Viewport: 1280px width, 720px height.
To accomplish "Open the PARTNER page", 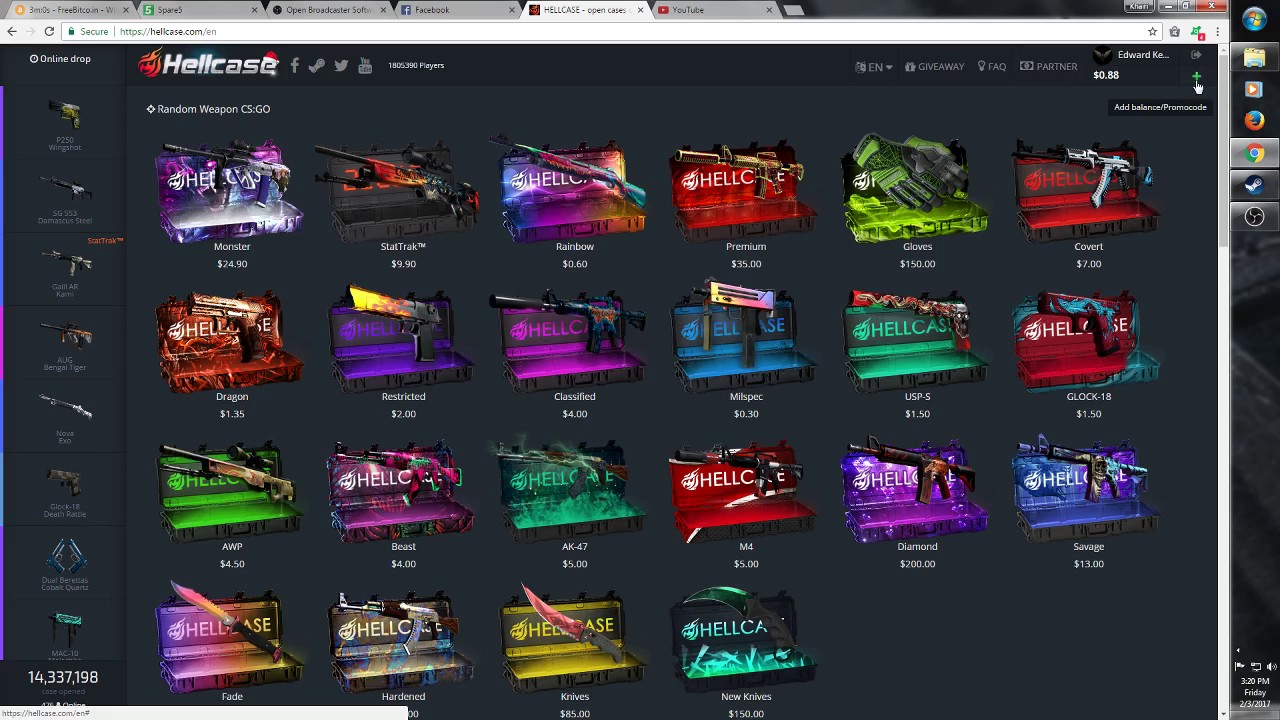I will [1048, 67].
